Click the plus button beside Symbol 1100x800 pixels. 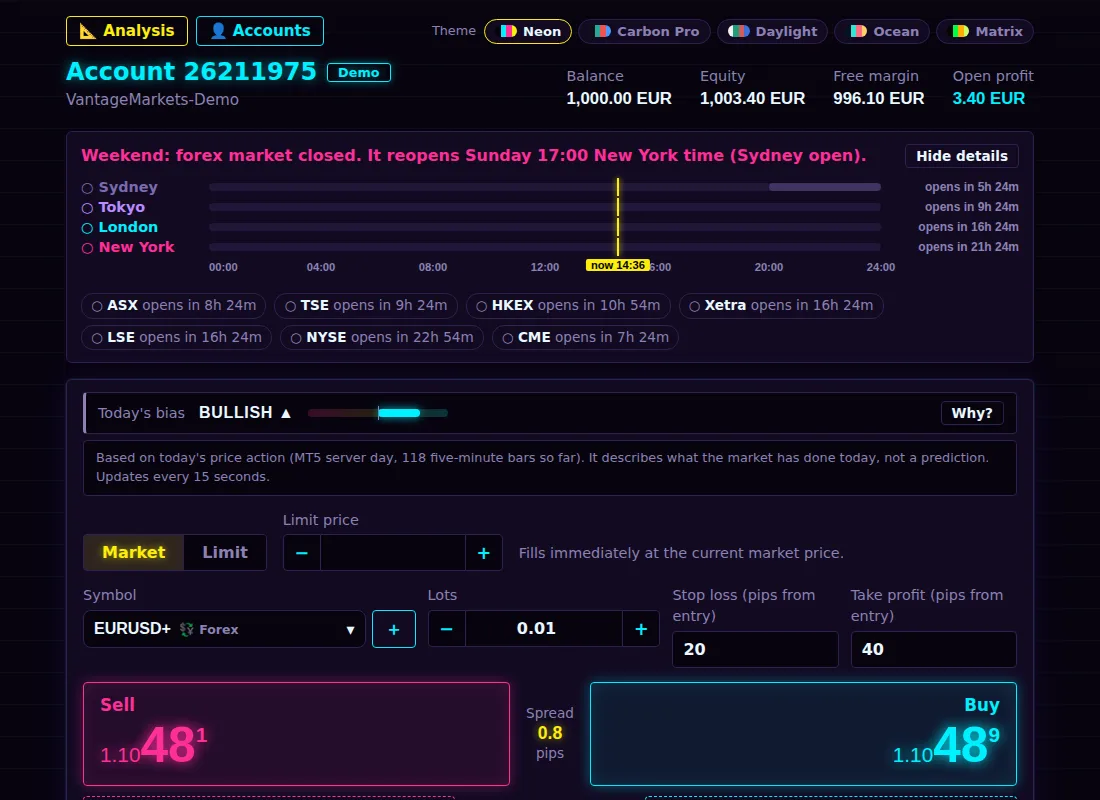(394, 629)
